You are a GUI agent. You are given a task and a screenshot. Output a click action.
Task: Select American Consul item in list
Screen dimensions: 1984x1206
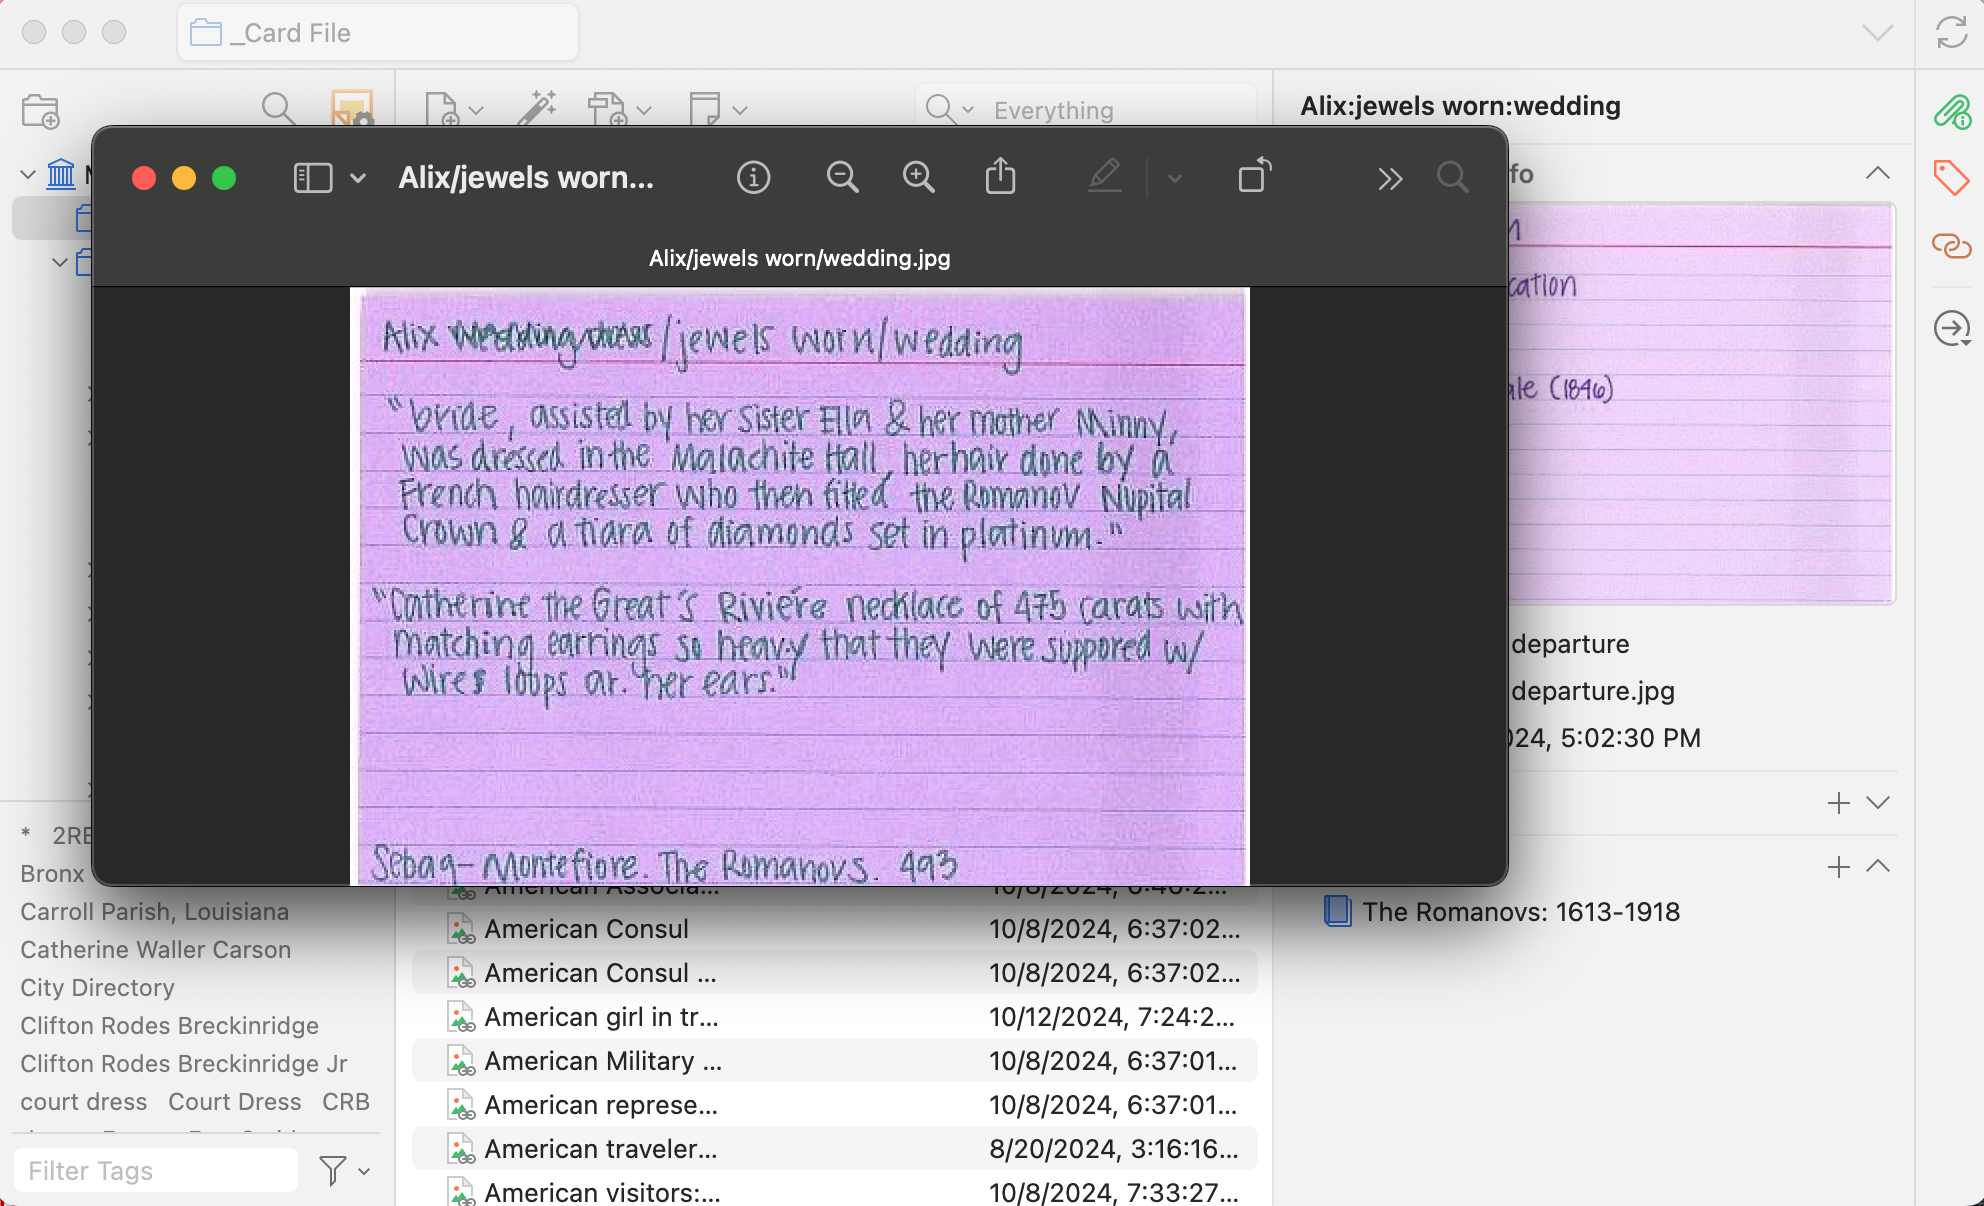(586, 929)
